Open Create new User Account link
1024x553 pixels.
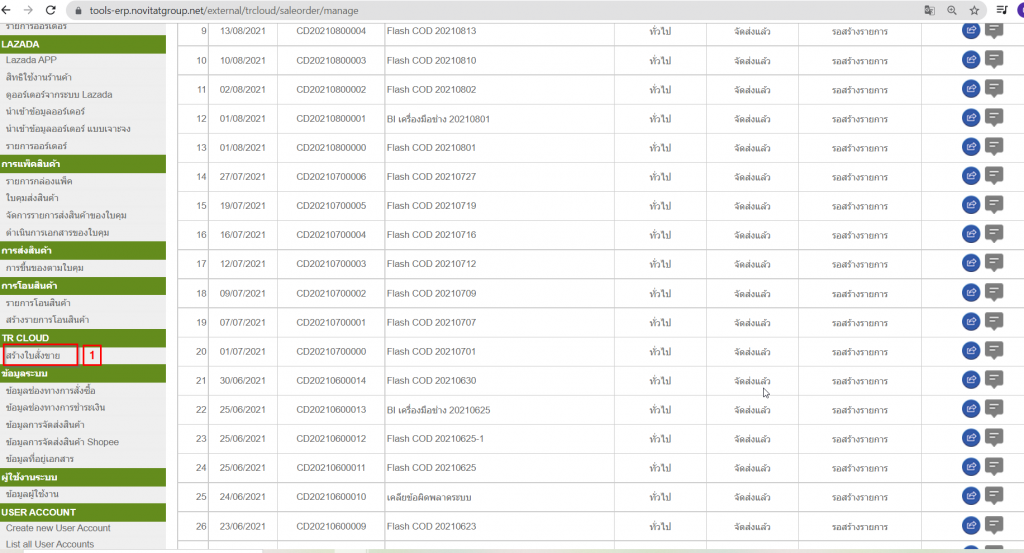click(x=58, y=528)
